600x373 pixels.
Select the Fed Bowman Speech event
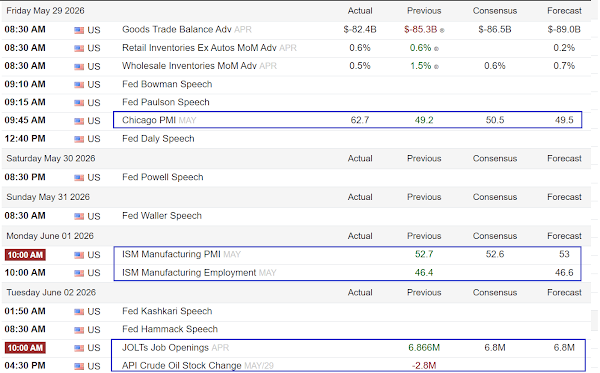click(167, 84)
